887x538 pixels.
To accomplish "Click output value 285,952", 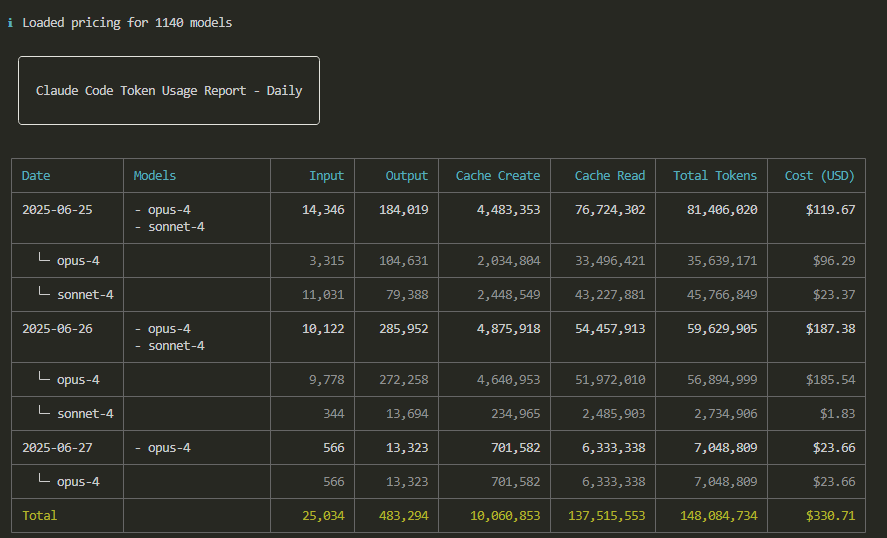I will coord(403,329).
